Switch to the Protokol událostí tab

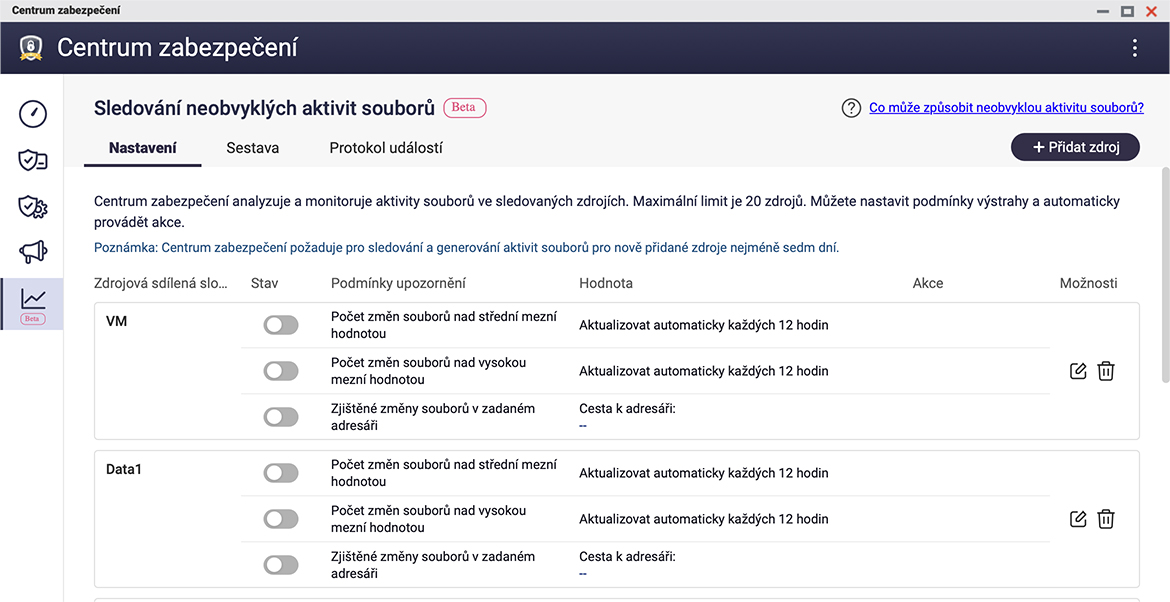click(x=386, y=148)
